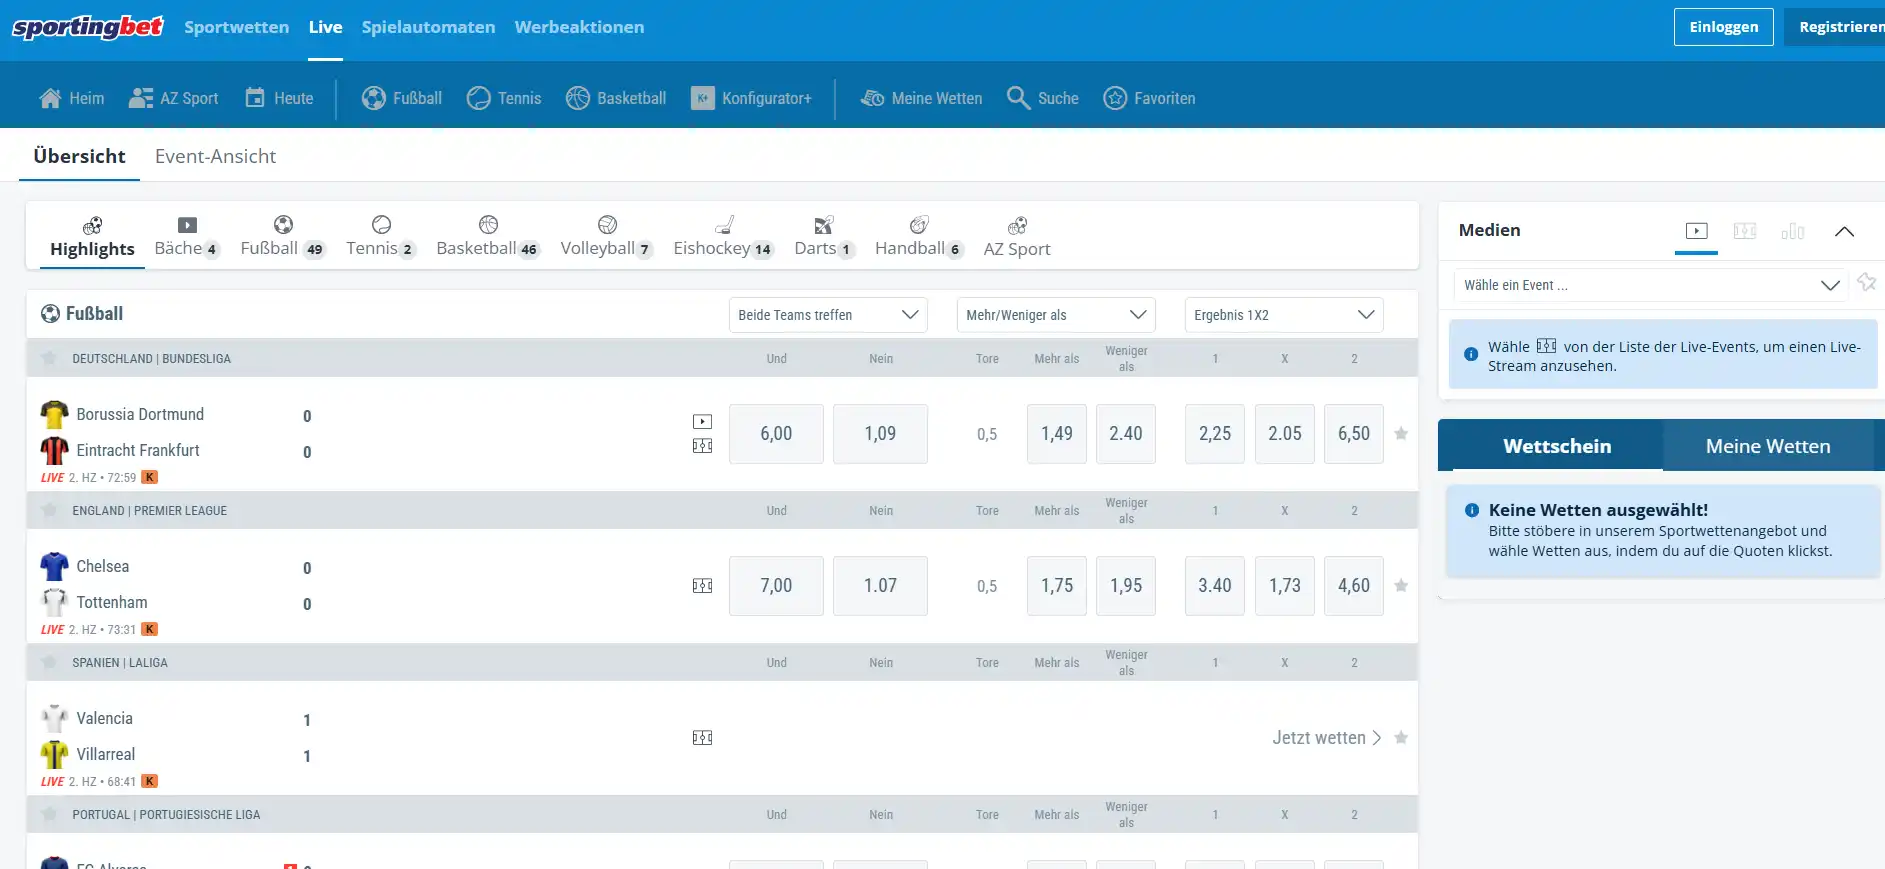
Task: Click Jetzt wetten for Valencia vs Villarreal
Action: point(1327,738)
